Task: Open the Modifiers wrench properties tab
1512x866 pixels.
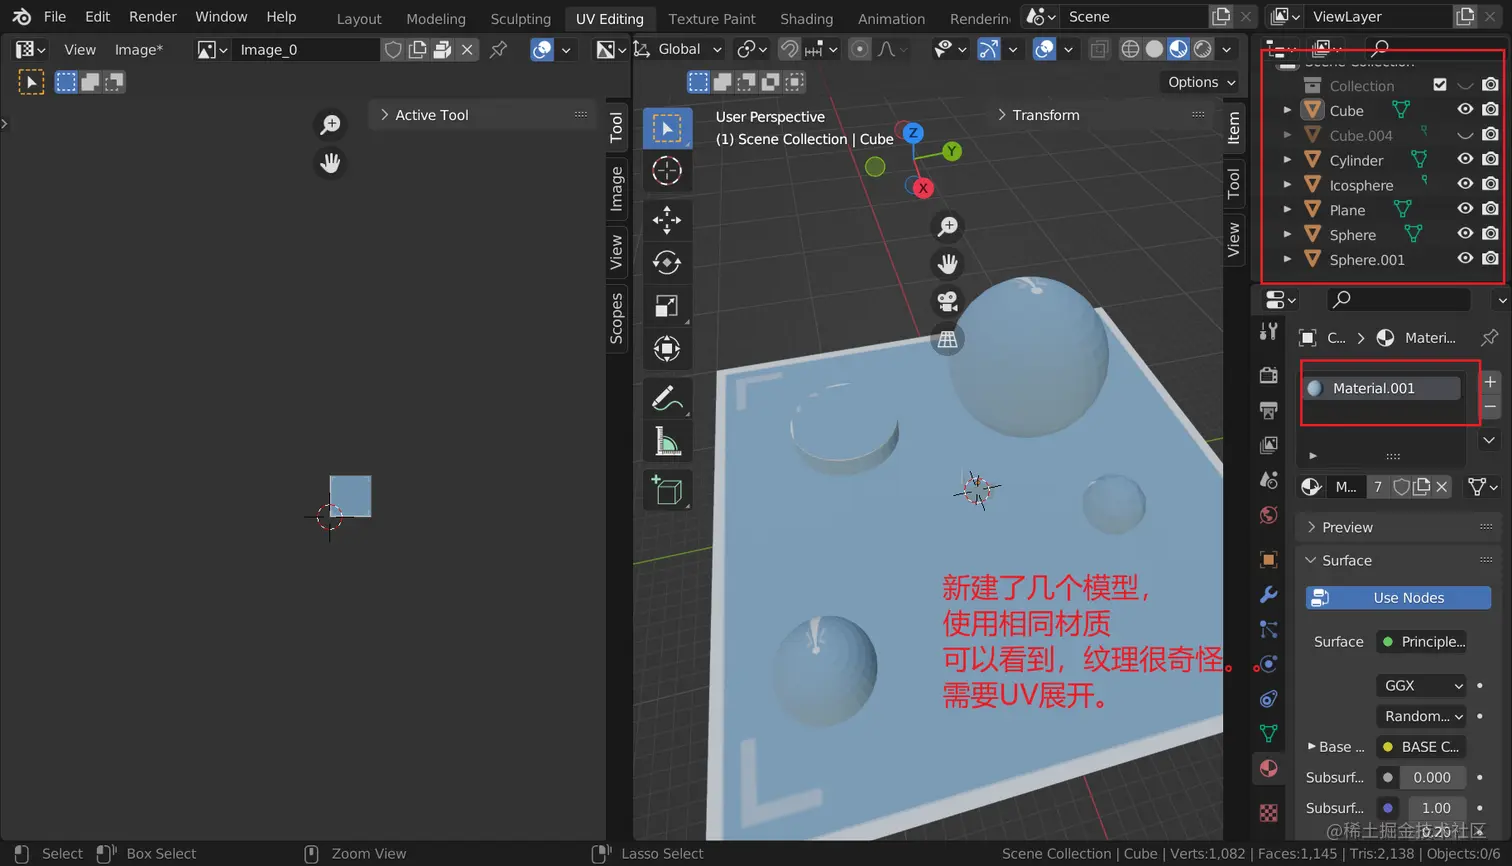Action: pos(1269,594)
